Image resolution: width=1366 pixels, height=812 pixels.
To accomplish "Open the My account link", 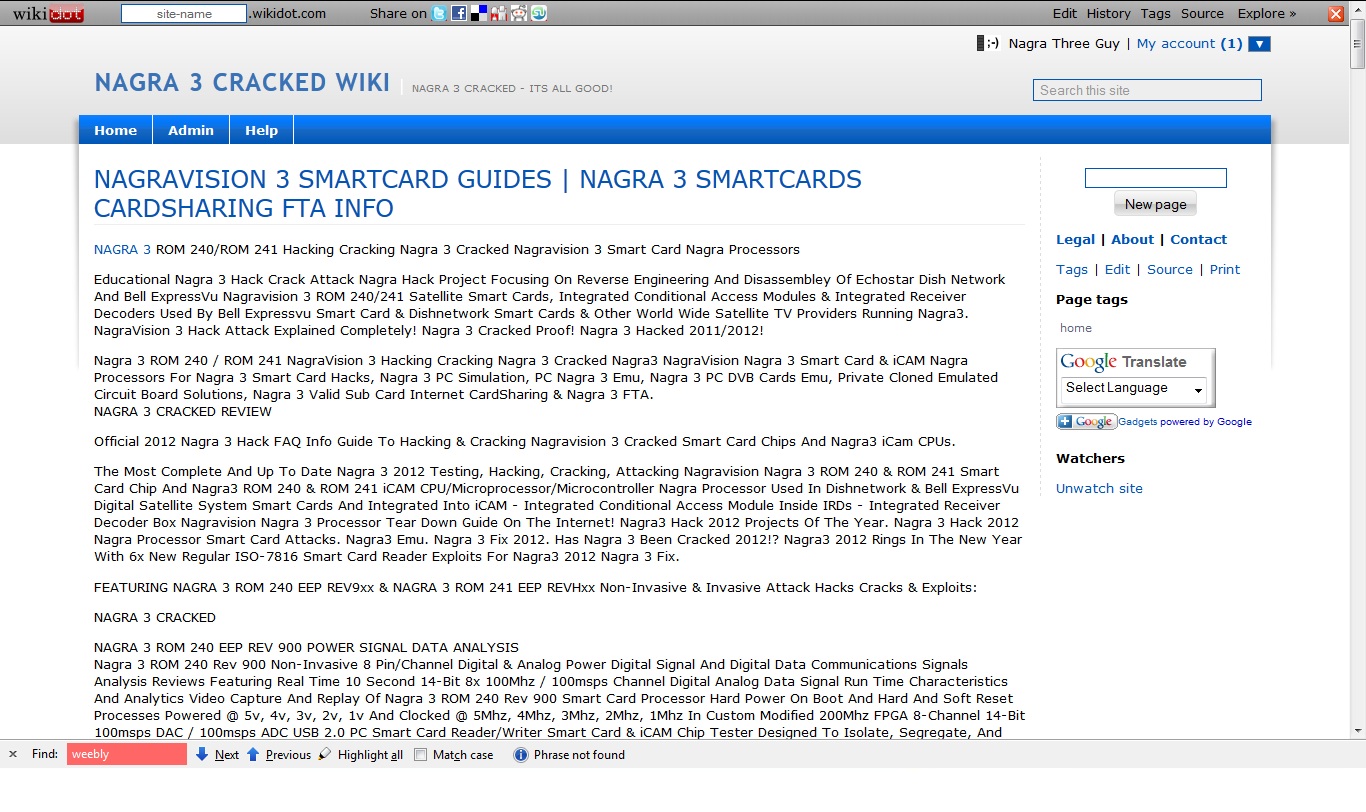I will (1176, 44).
